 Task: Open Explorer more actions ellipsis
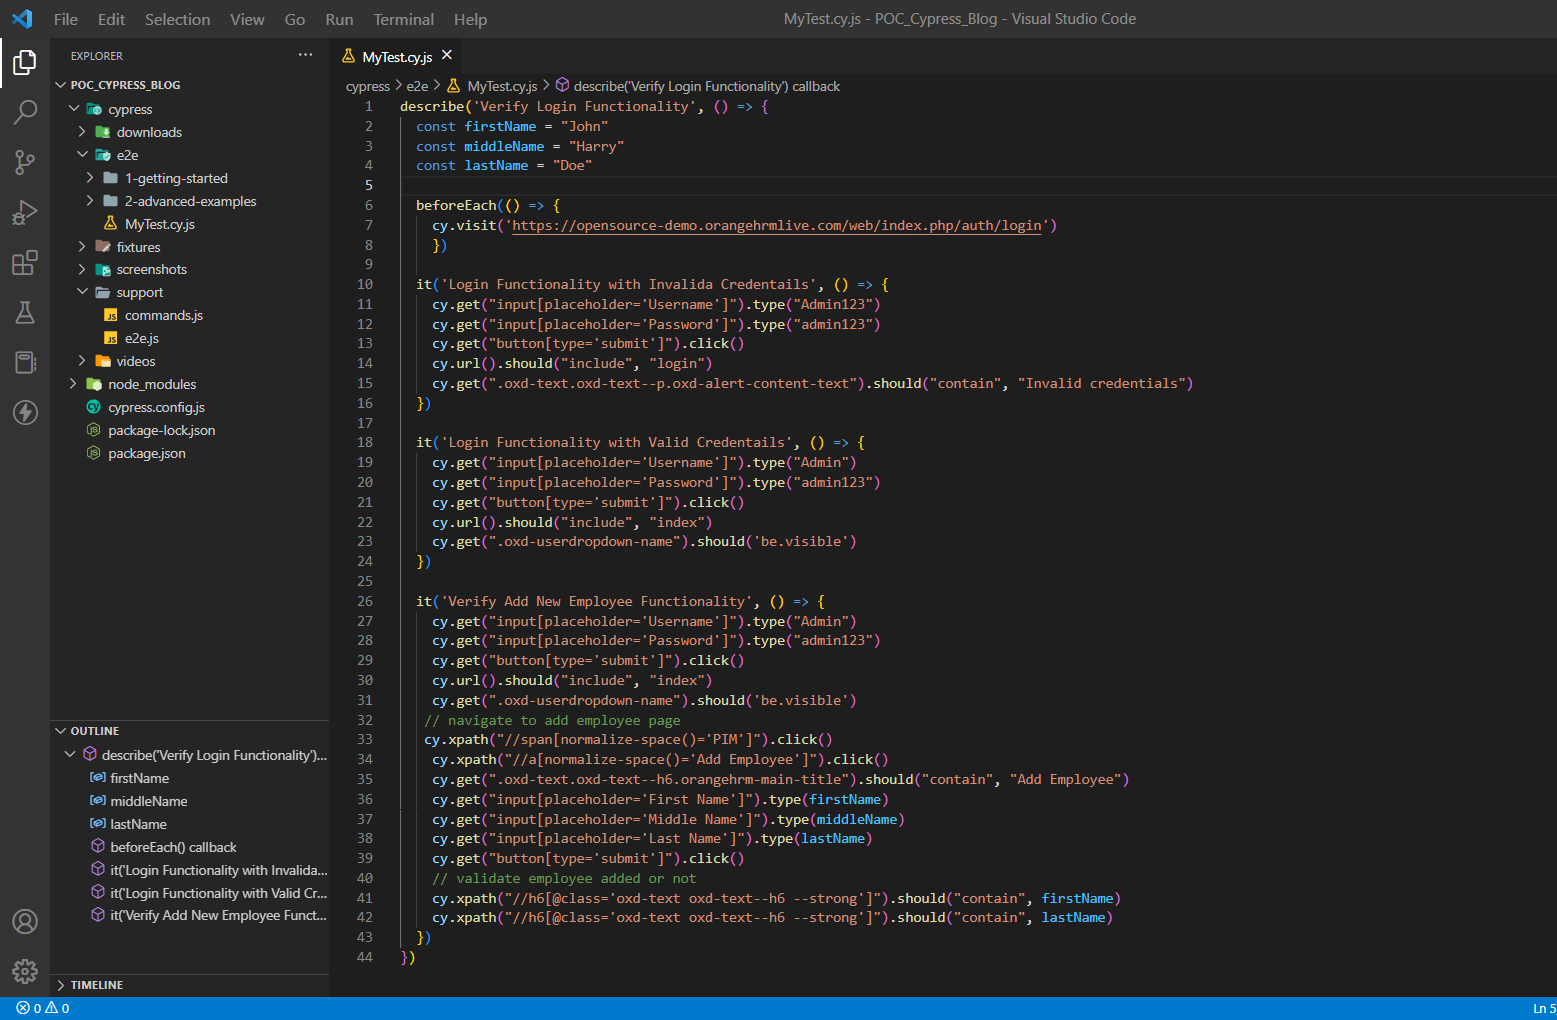point(305,55)
